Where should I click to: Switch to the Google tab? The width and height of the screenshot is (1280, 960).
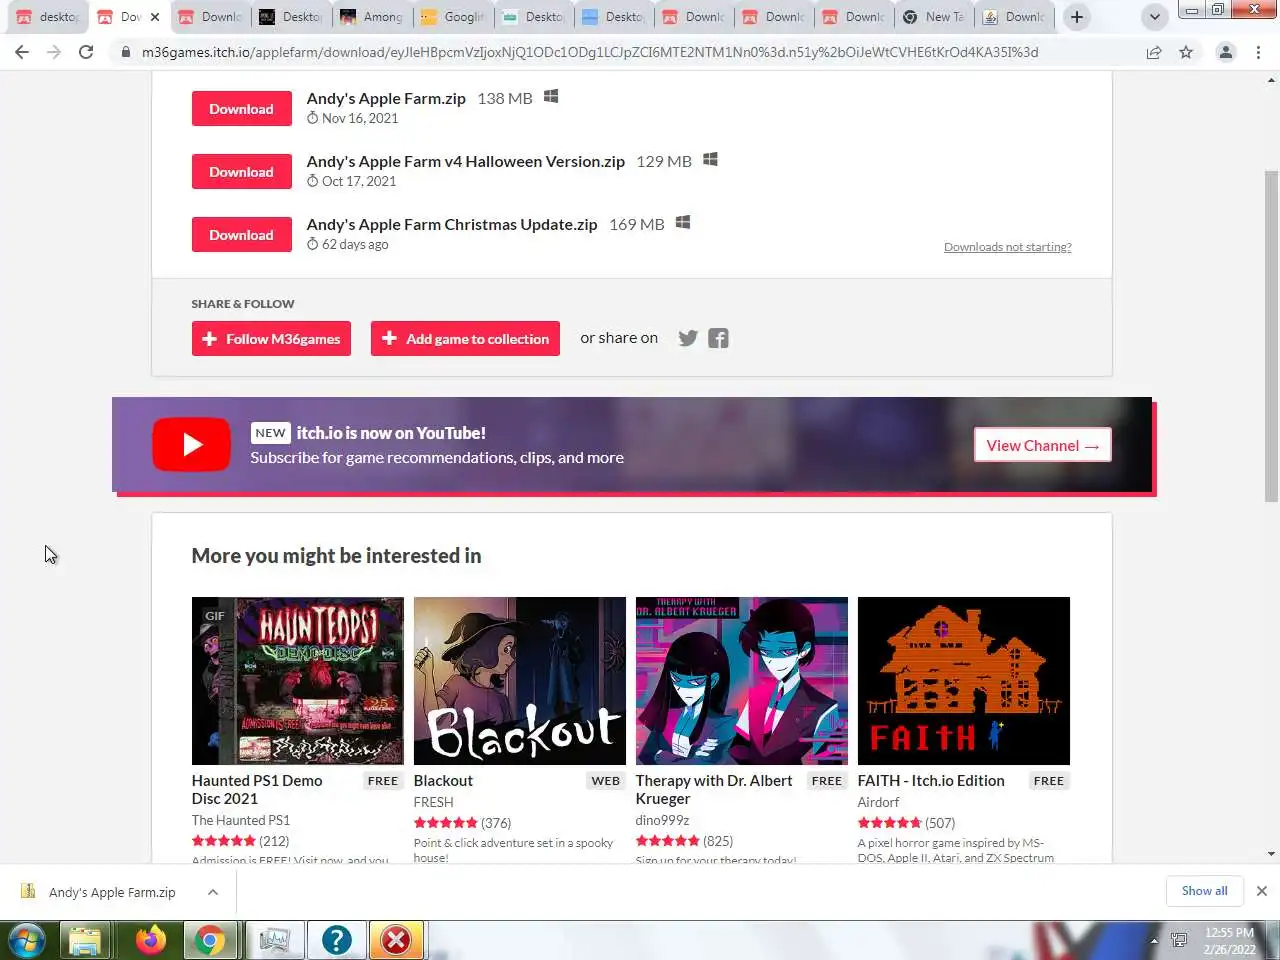coord(452,17)
